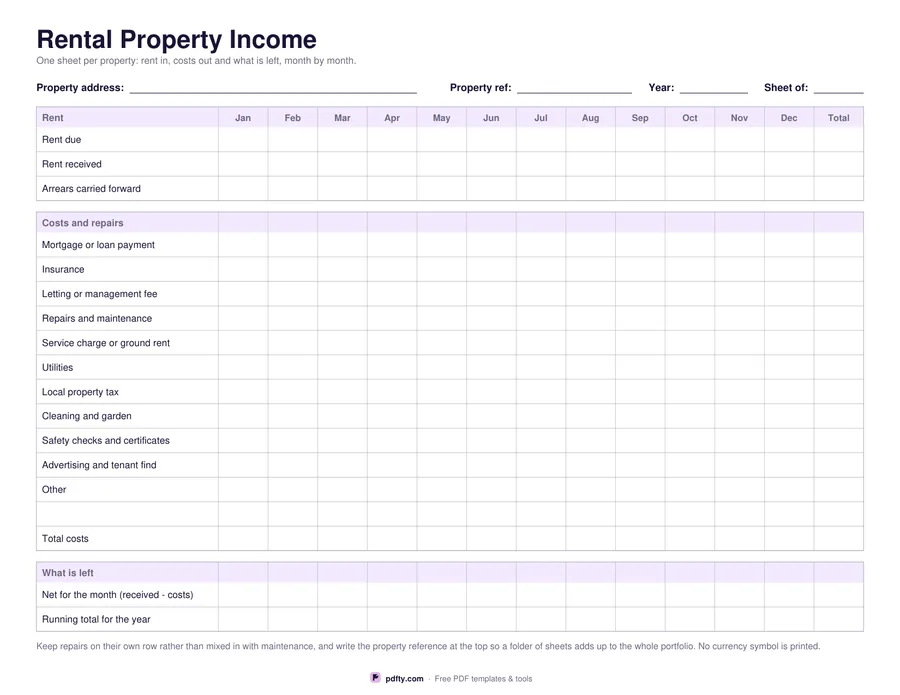Click the 'Nov' column header
Screen dimensions: 900x695
(x=739, y=118)
